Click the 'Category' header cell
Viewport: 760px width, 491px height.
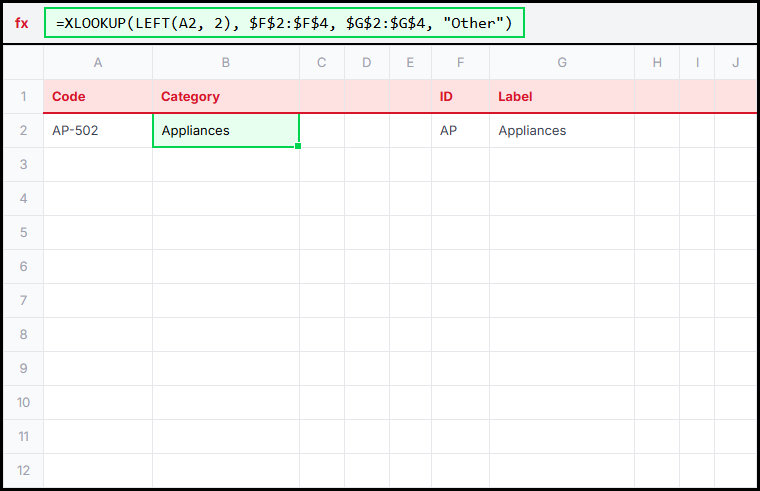pos(226,96)
